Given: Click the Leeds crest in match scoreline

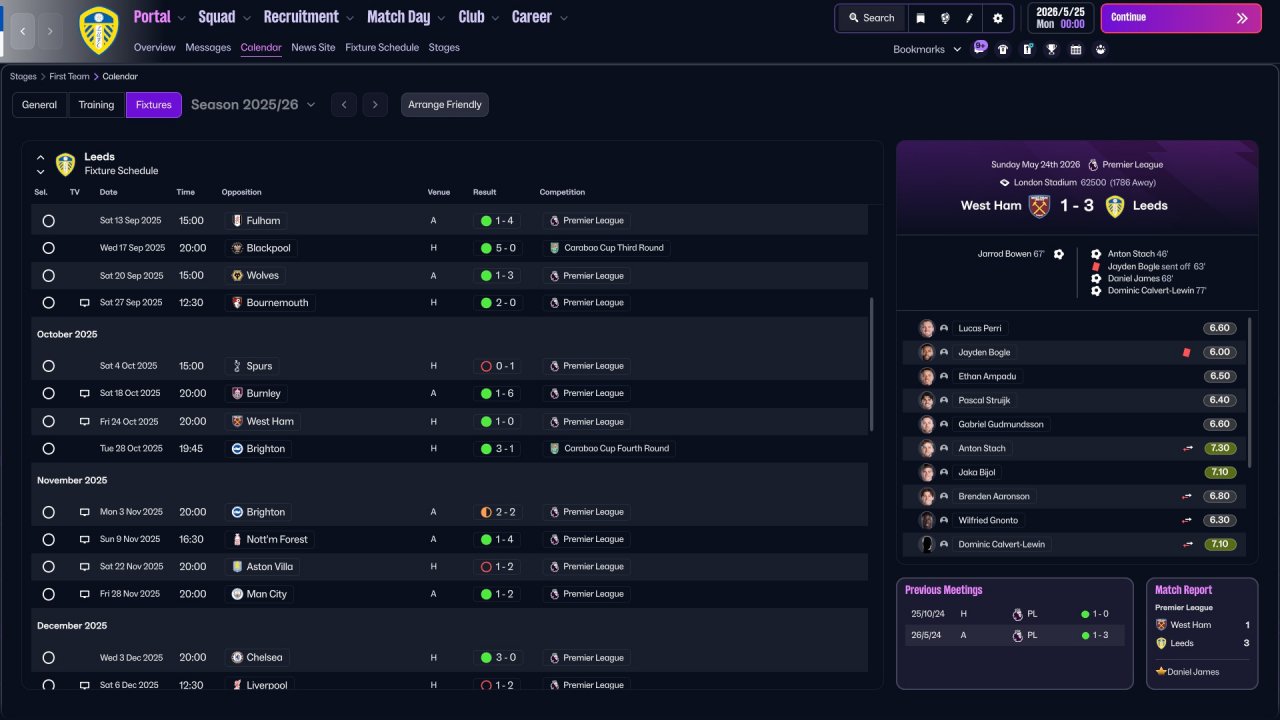Looking at the screenshot, I should click(x=1115, y=206).
